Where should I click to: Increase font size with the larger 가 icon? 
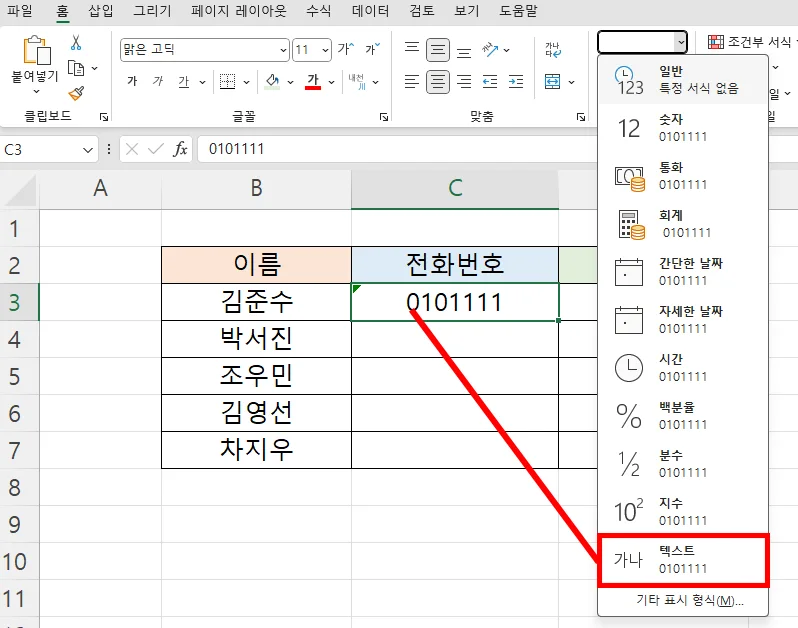346,49
